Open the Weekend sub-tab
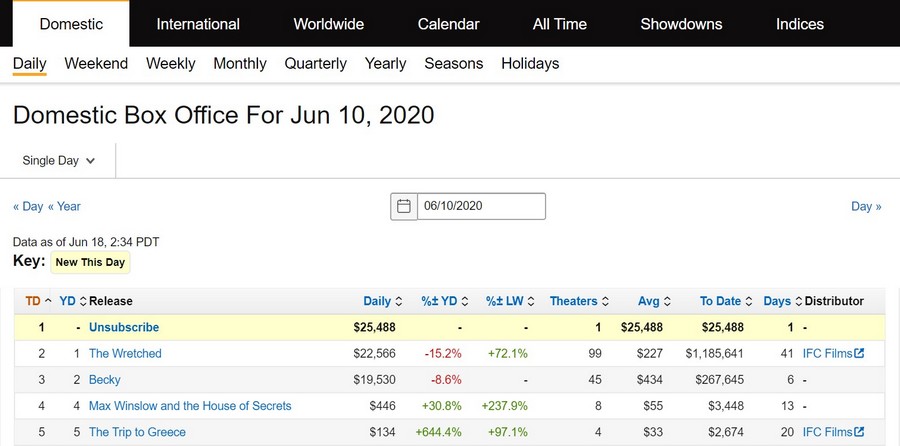900x446 pixels. coord(96,63)
